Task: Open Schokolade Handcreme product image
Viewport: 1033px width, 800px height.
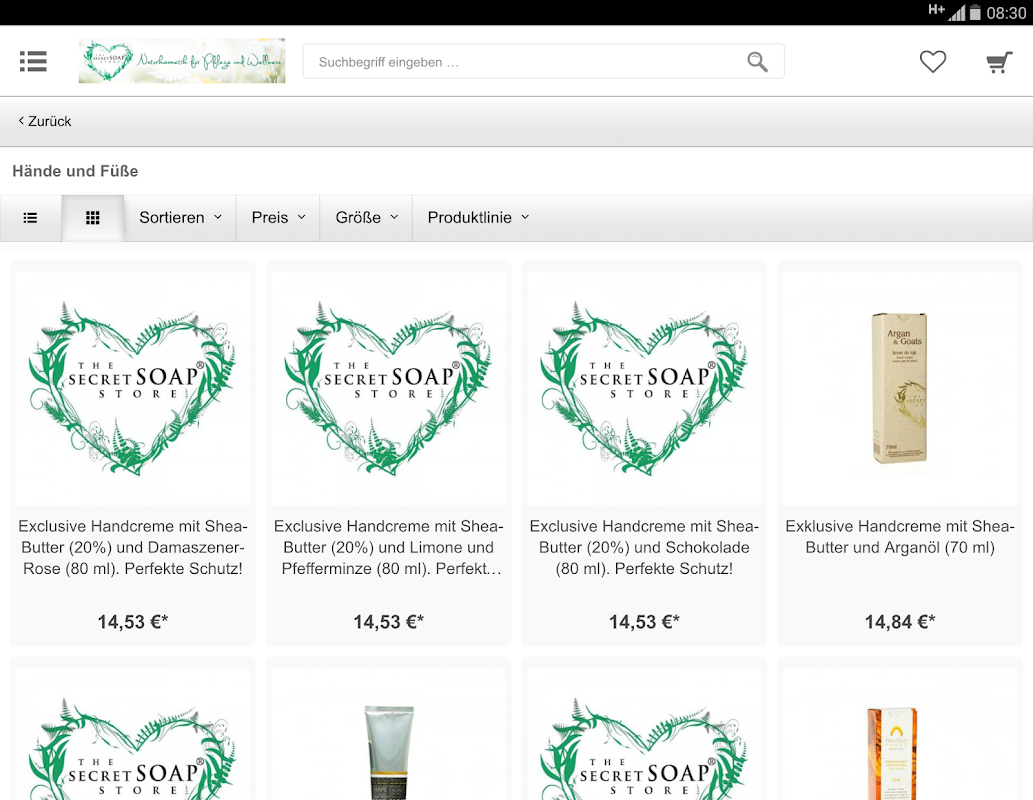Action: pos(644,388)
